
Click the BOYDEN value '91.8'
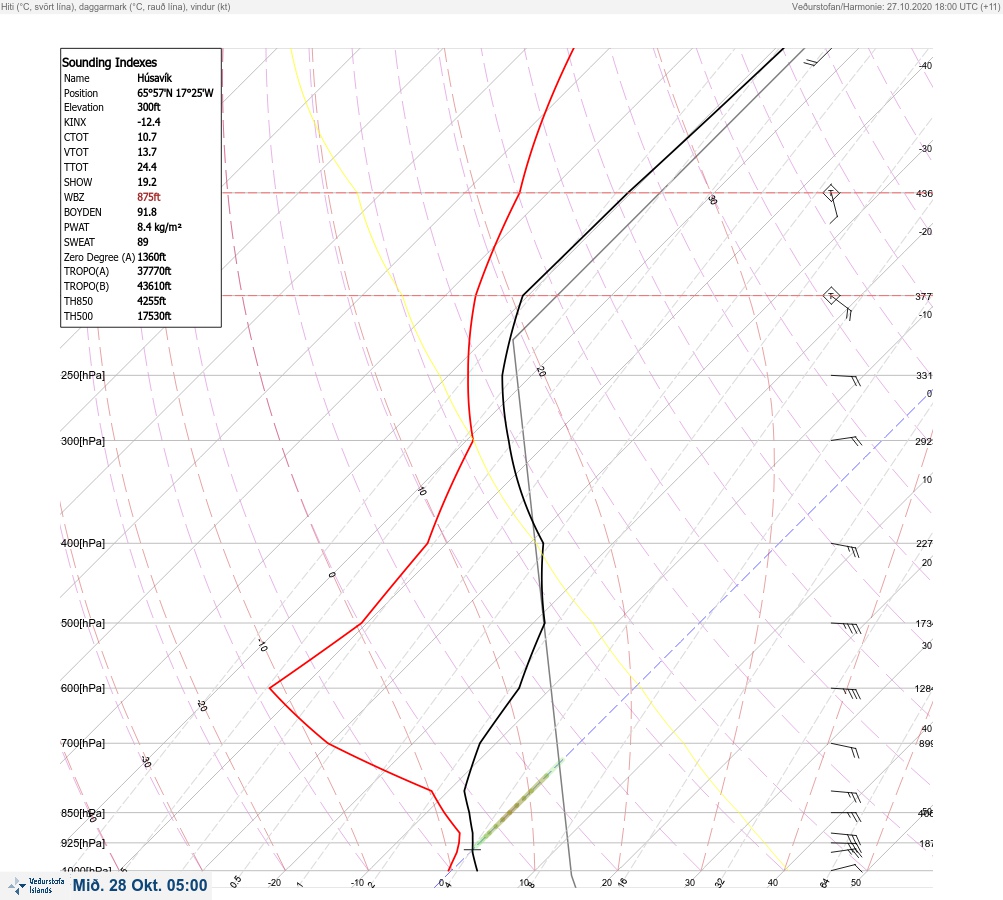coord(146,212)
